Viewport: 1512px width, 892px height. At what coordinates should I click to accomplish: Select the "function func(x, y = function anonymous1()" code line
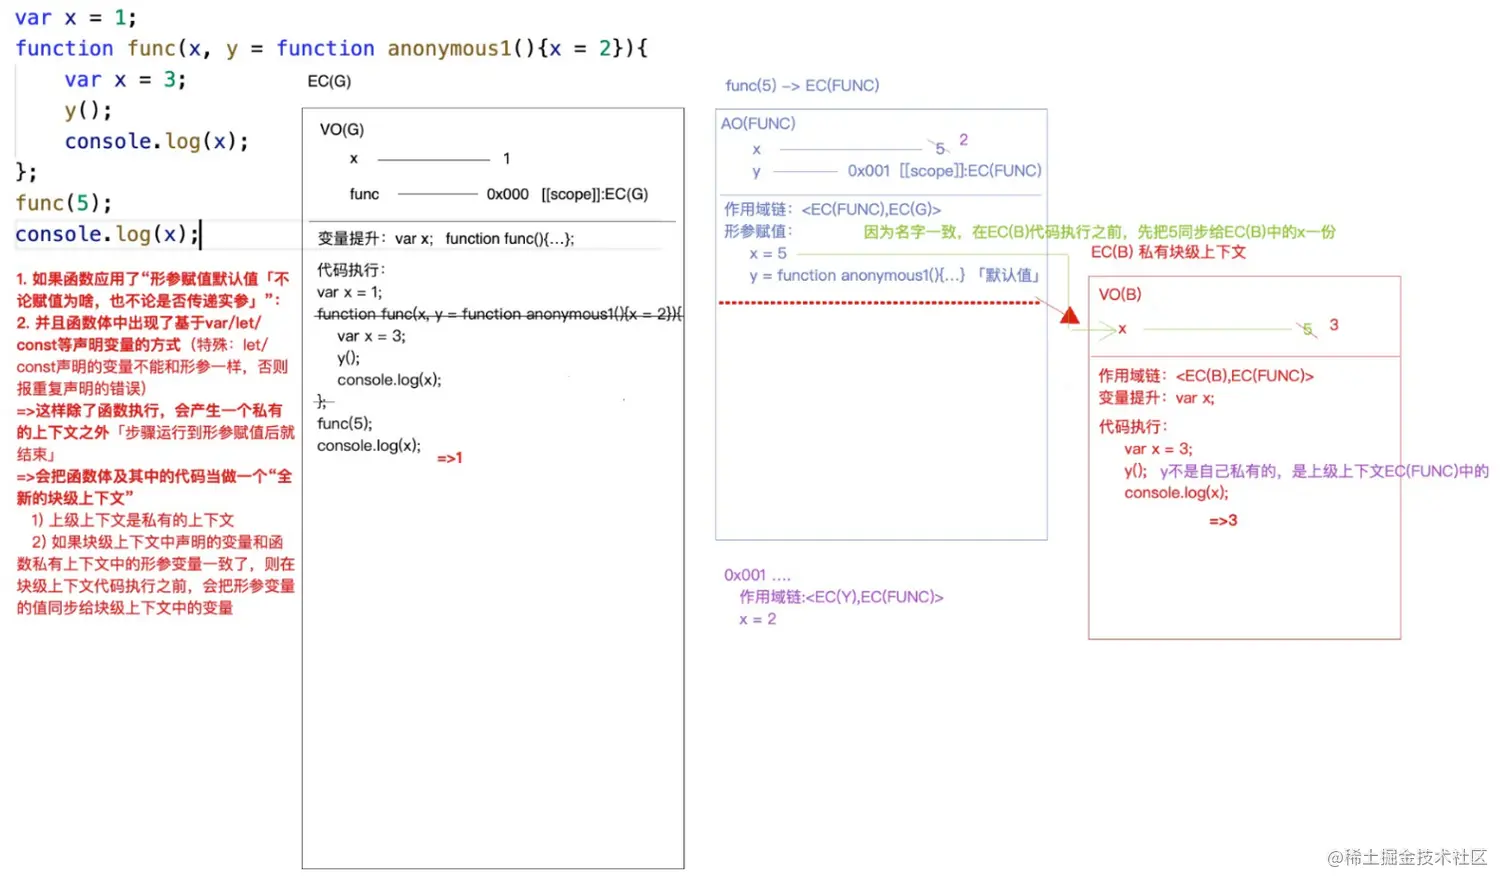[x=332, y=48]
